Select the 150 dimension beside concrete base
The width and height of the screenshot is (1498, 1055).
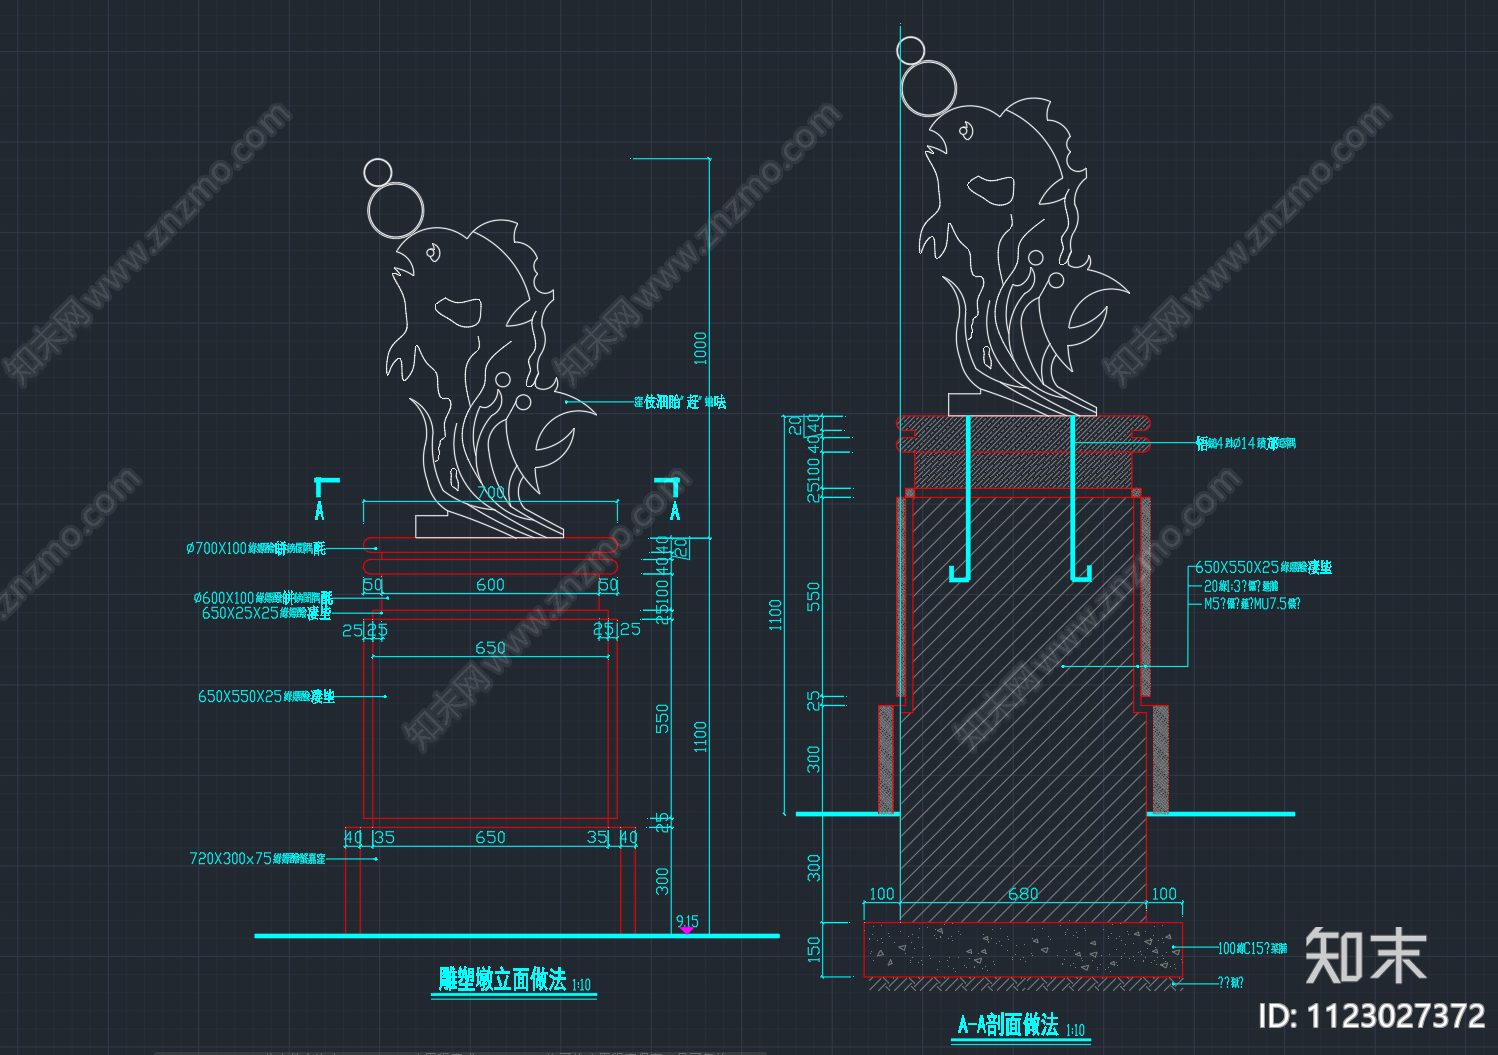tap(814, 950)
